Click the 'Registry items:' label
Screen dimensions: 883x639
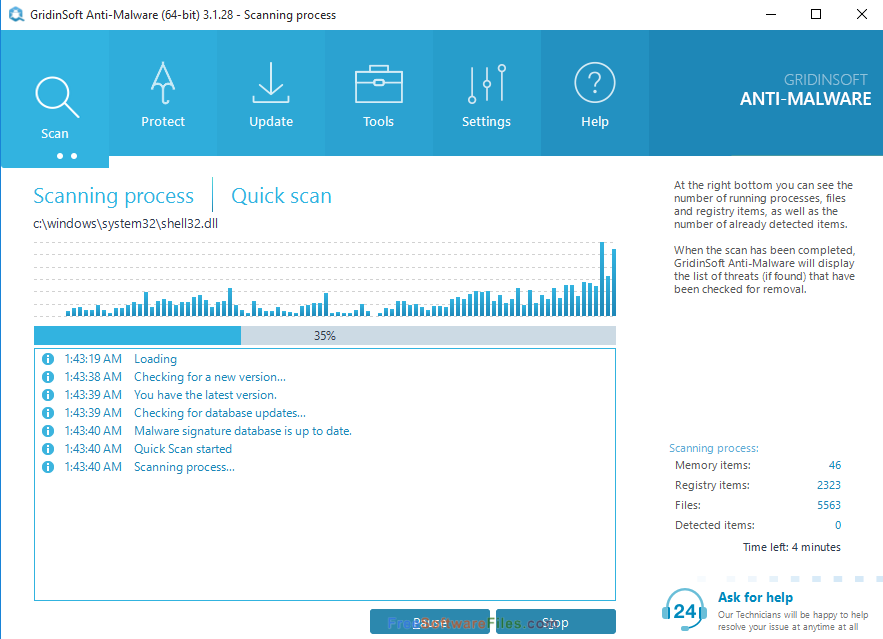click(x=712, y=485)
